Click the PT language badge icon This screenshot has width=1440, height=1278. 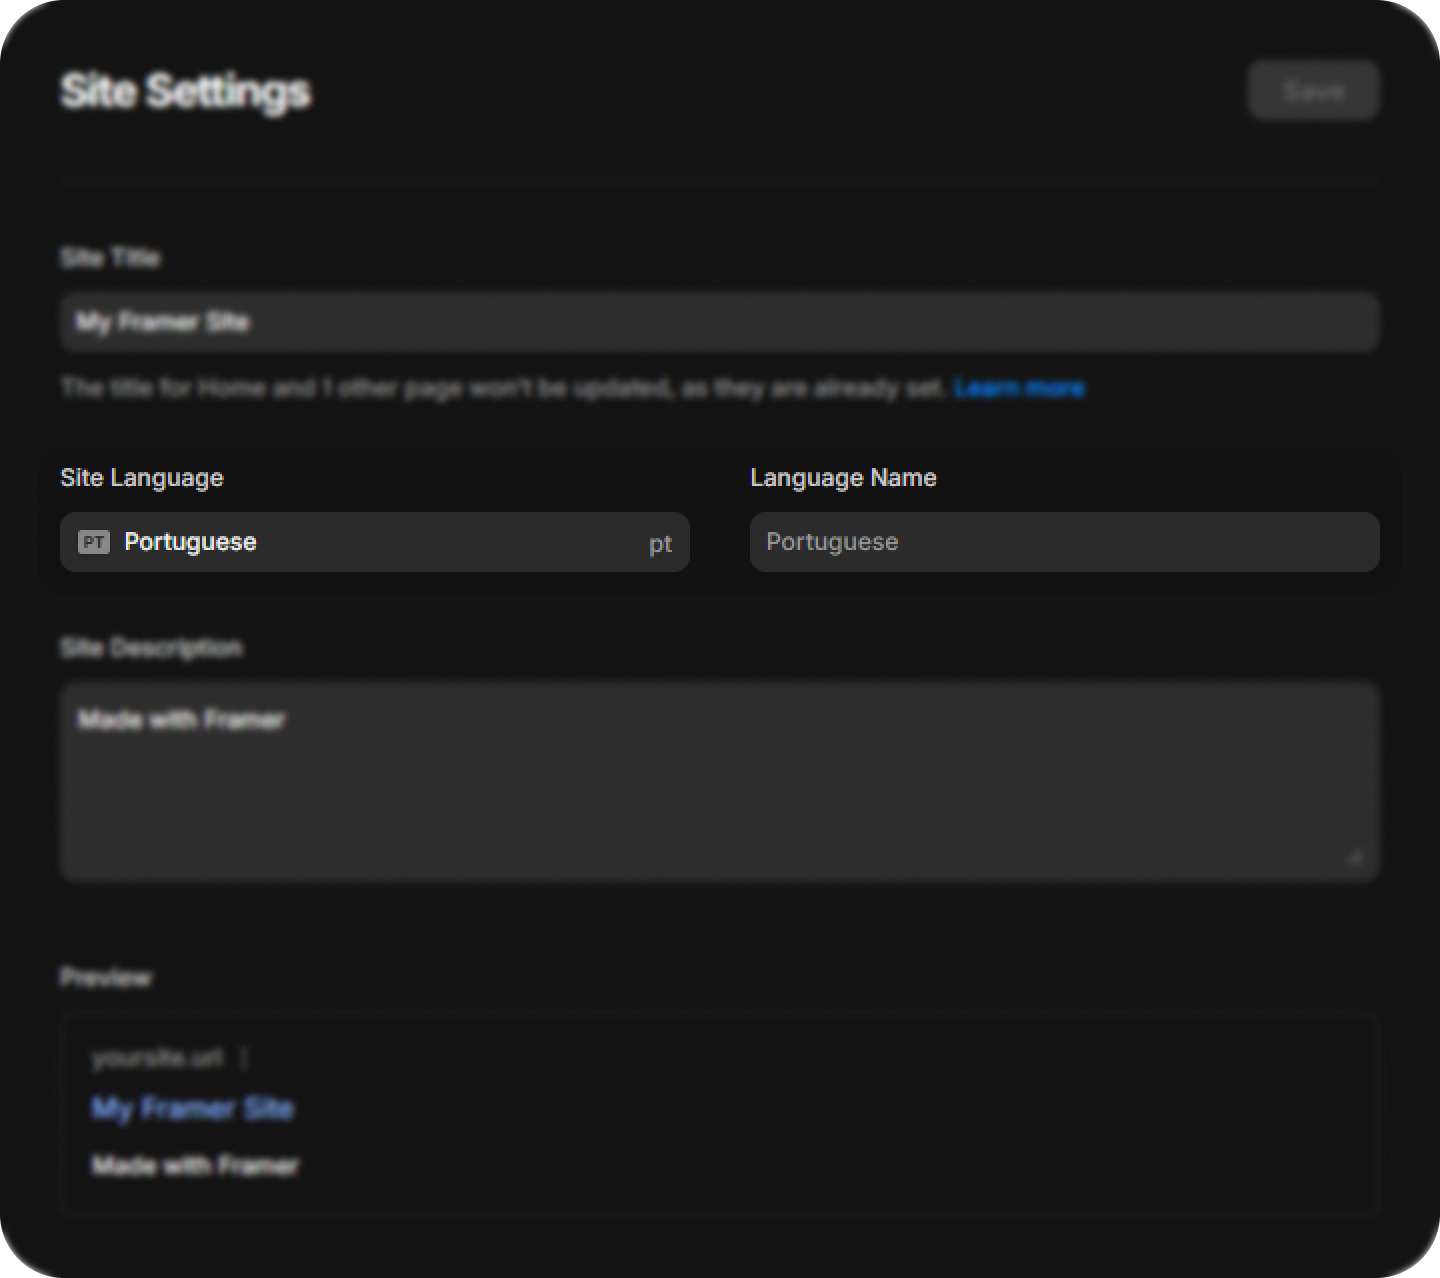click(x=94, y=542)
